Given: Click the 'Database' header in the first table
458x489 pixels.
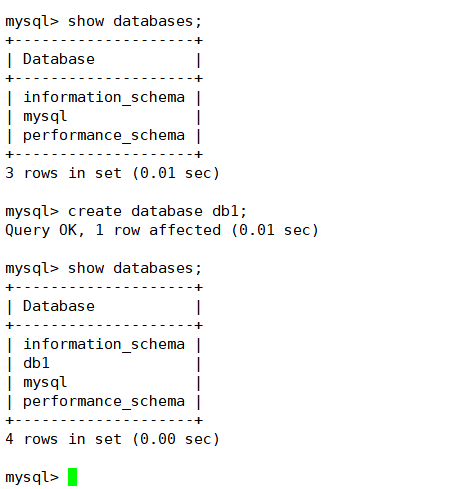Looking at the screenshot, I should click(x=59, y=60).
